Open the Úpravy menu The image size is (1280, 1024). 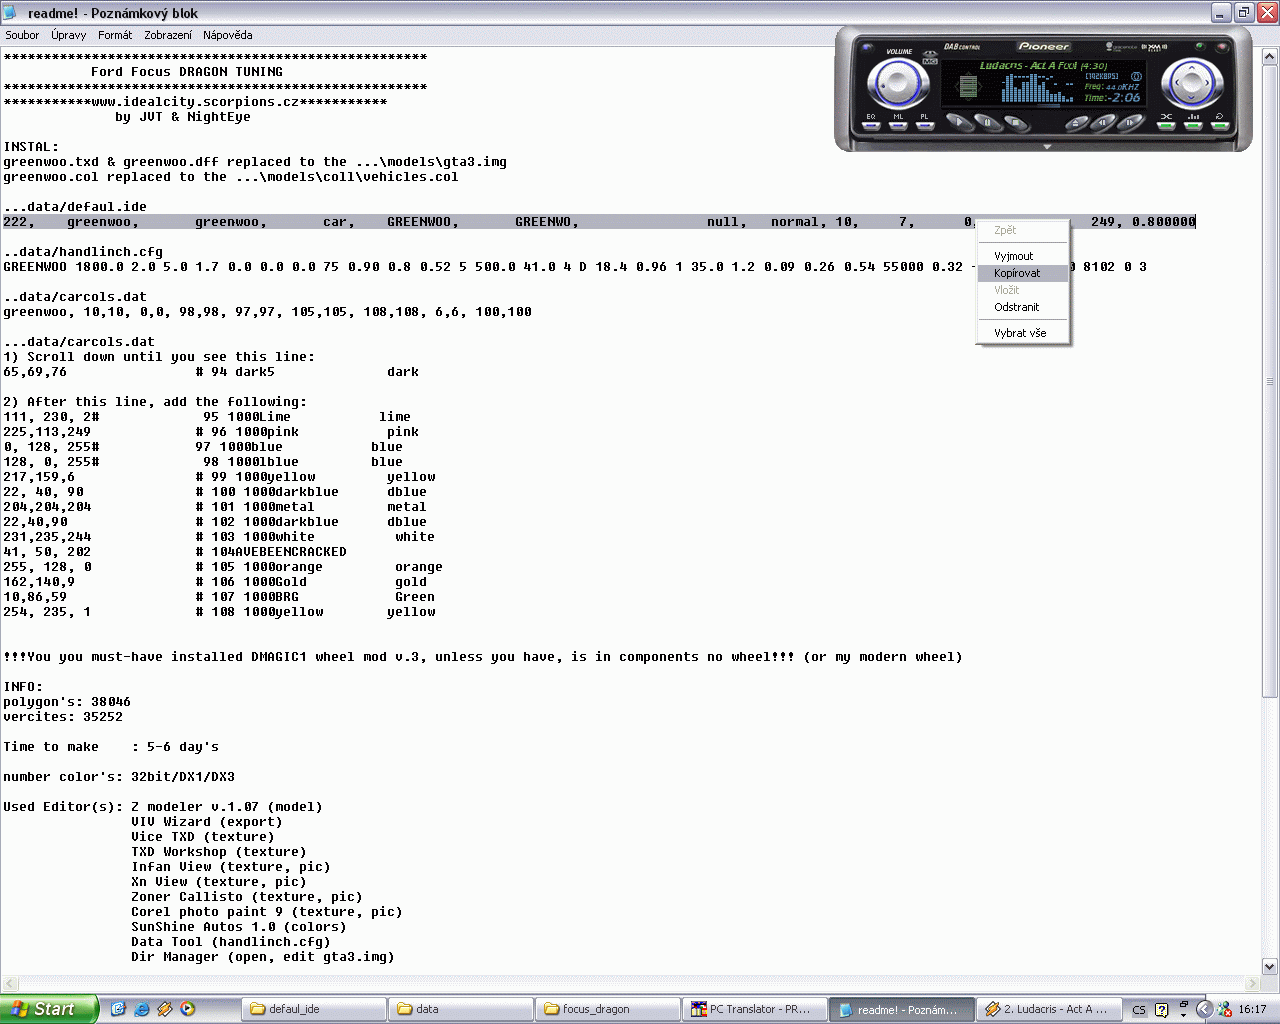[69, 35]
